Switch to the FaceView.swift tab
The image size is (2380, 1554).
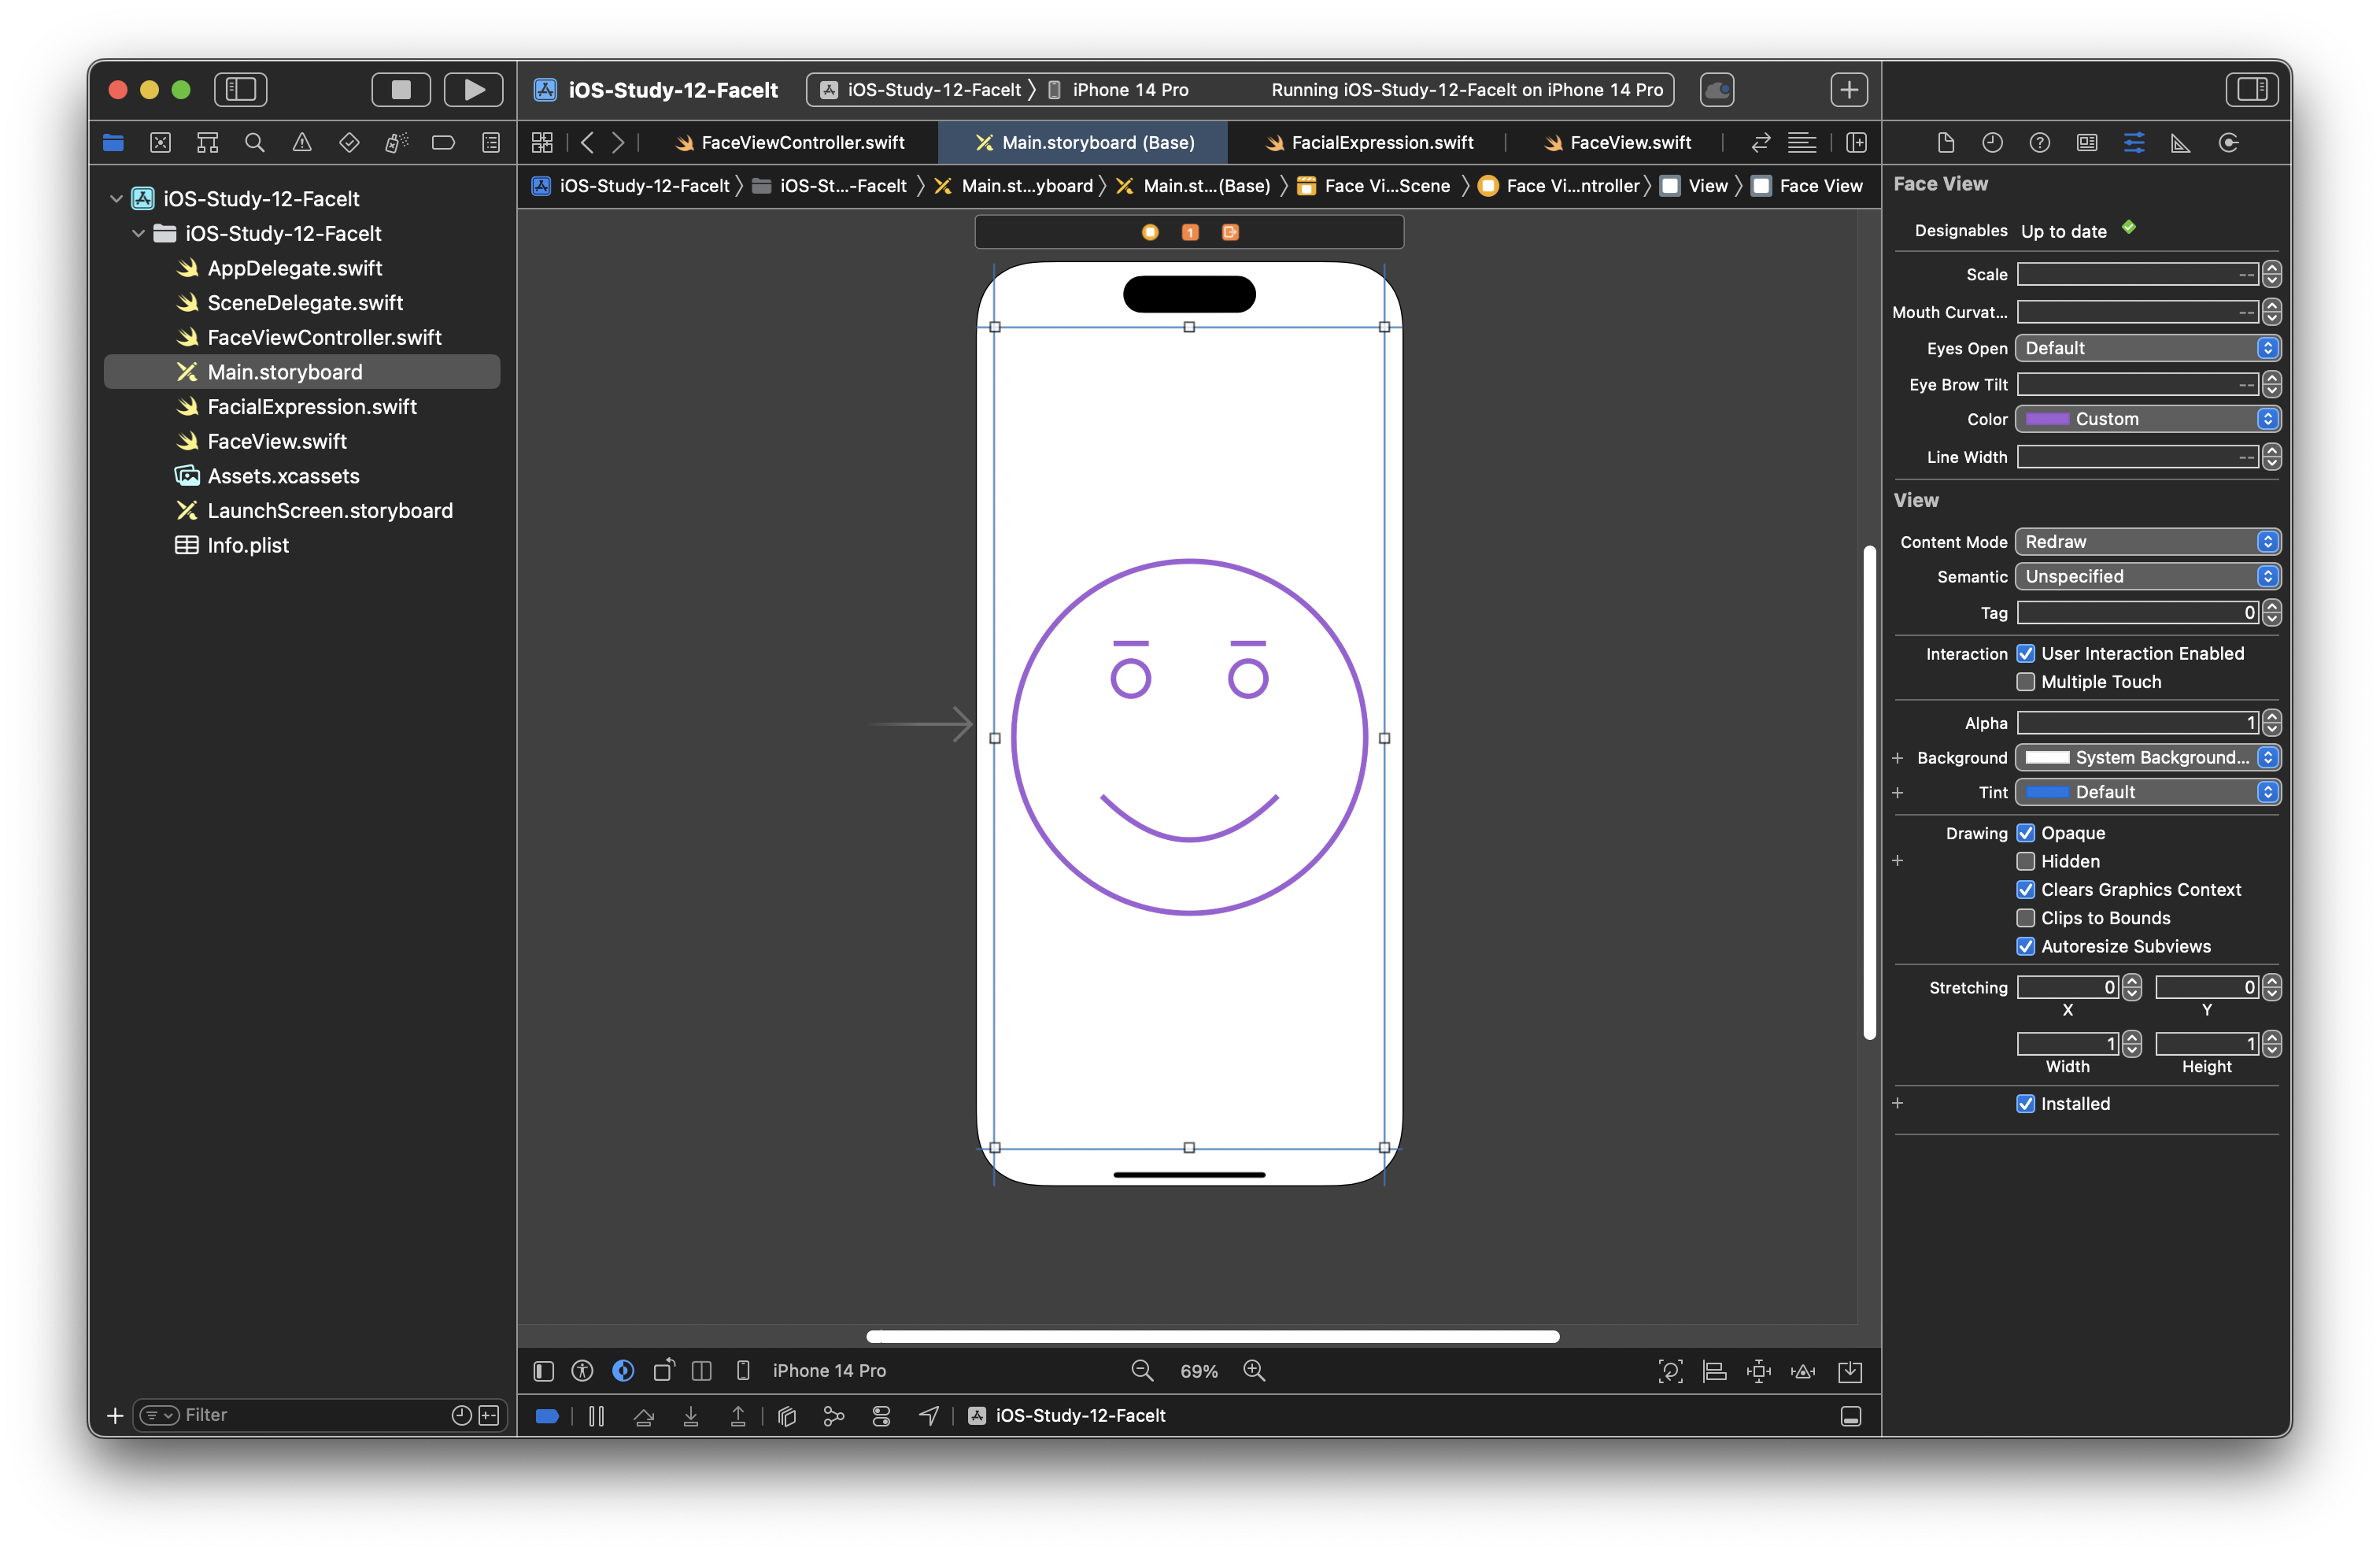(x=1629, y=143)
